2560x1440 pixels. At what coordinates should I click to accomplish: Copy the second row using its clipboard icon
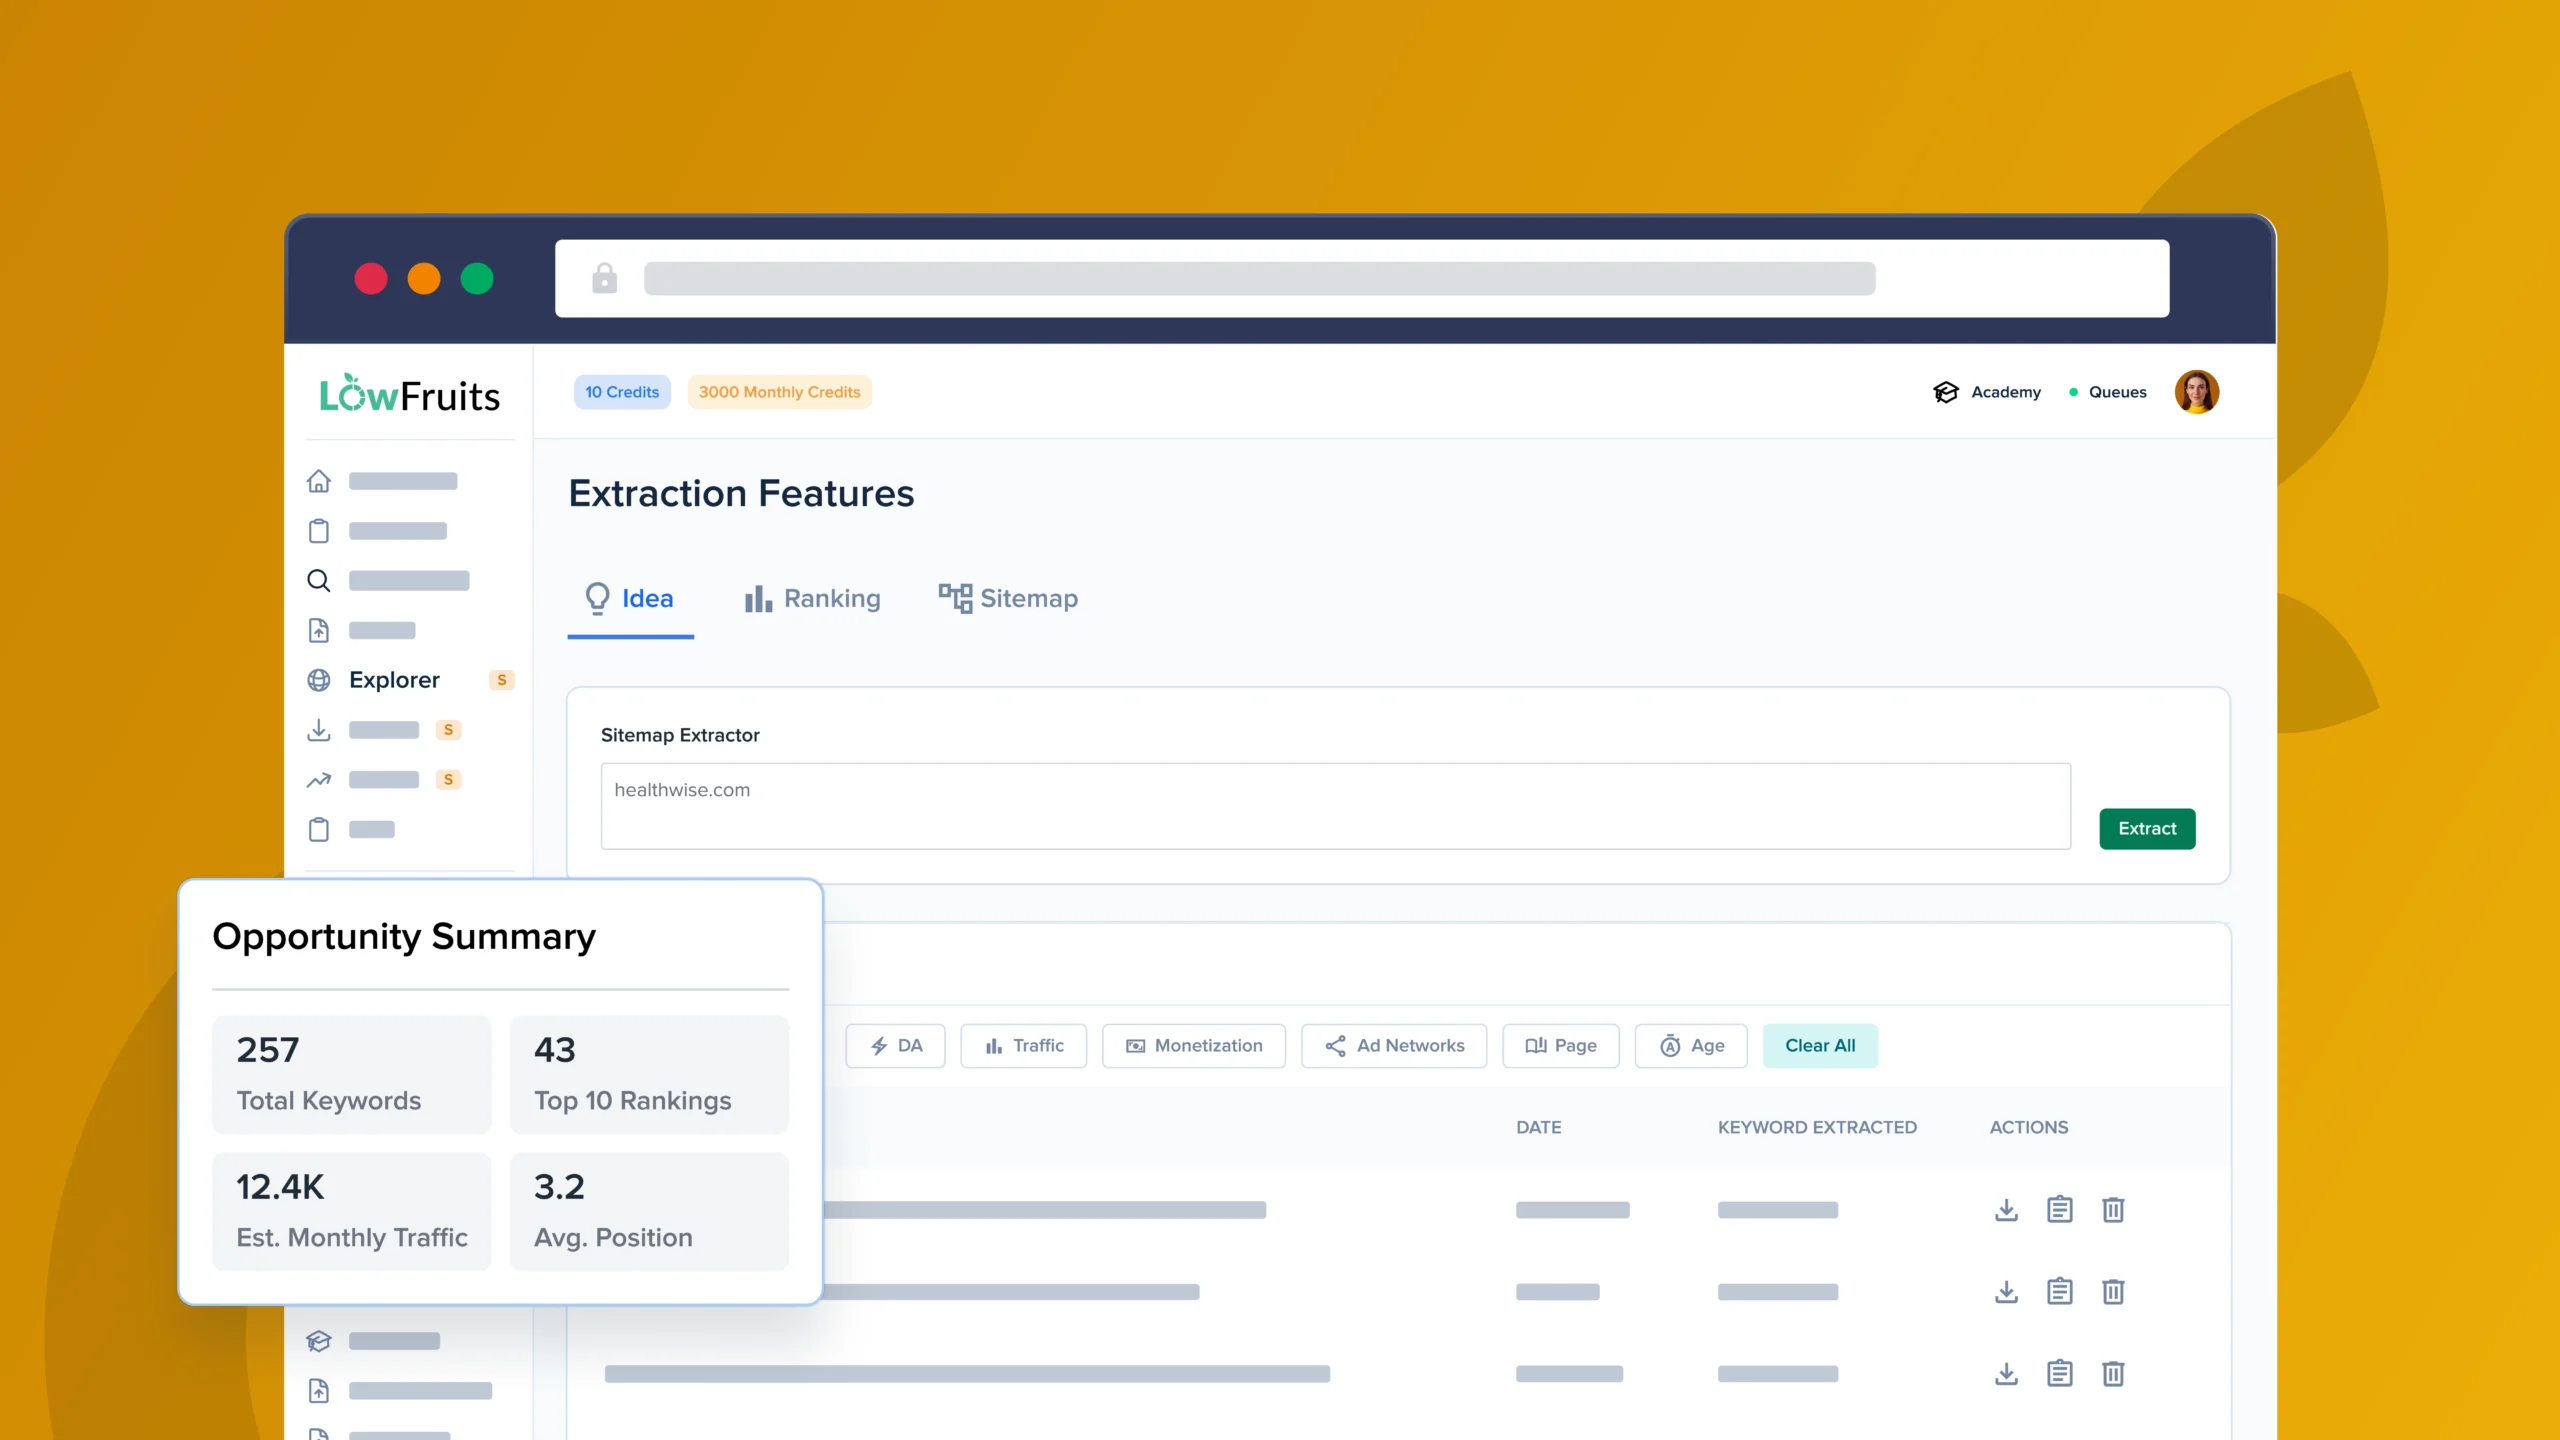coord(2060,1291)
